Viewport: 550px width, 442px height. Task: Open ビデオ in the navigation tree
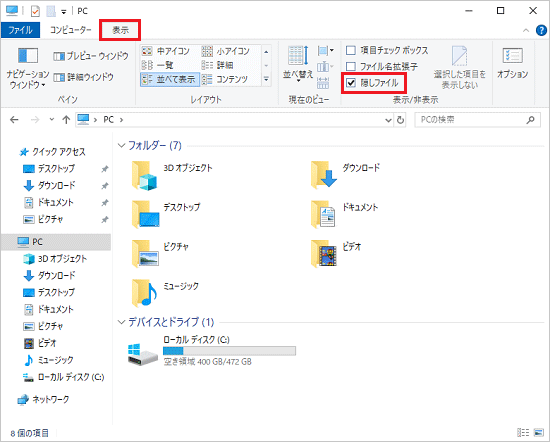click(40, 343)
